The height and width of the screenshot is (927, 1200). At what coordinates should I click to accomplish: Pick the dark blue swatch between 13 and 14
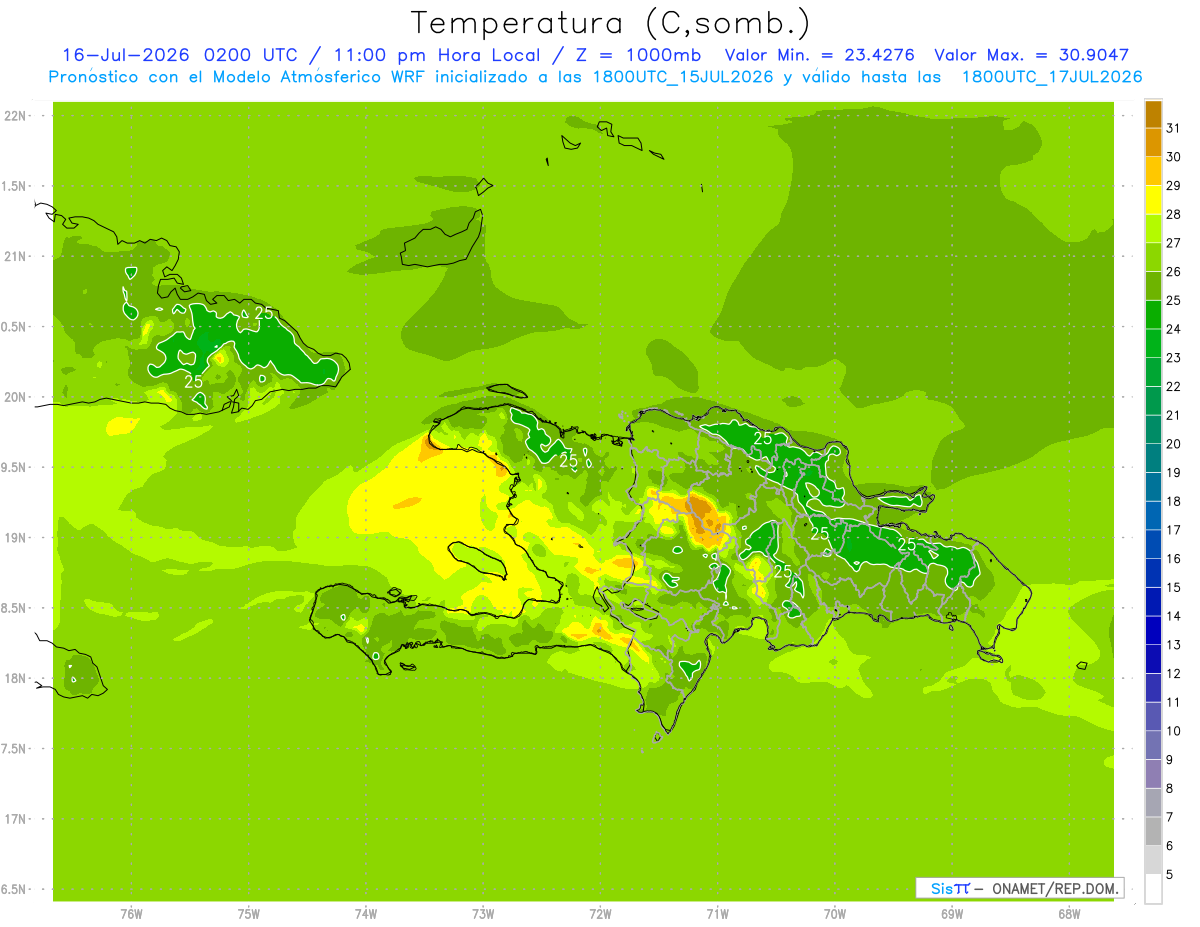pyautogui.click(x=1153, y=631)
